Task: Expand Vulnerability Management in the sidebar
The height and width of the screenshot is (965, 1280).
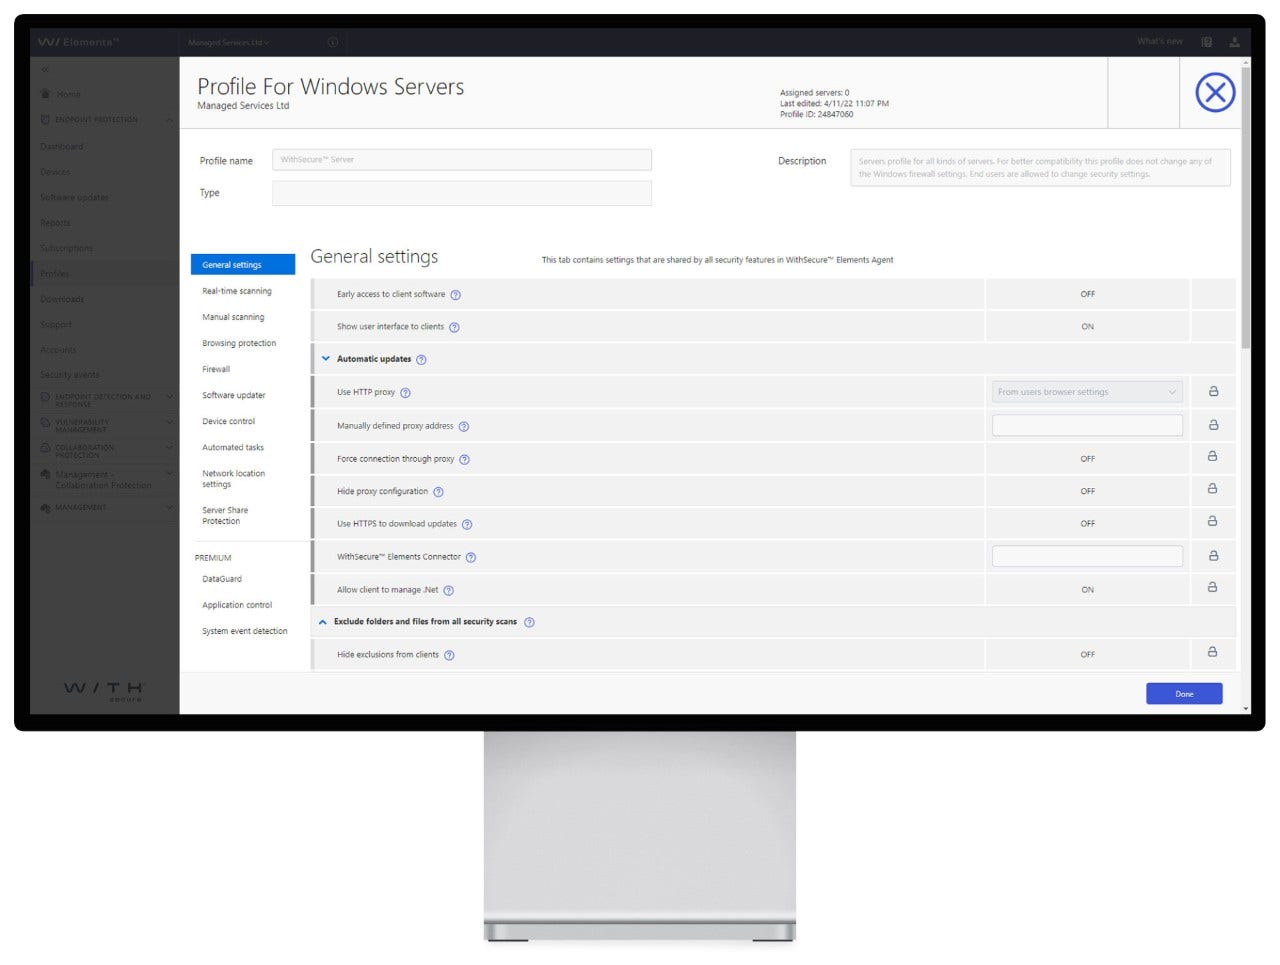Action: (168, 422)
